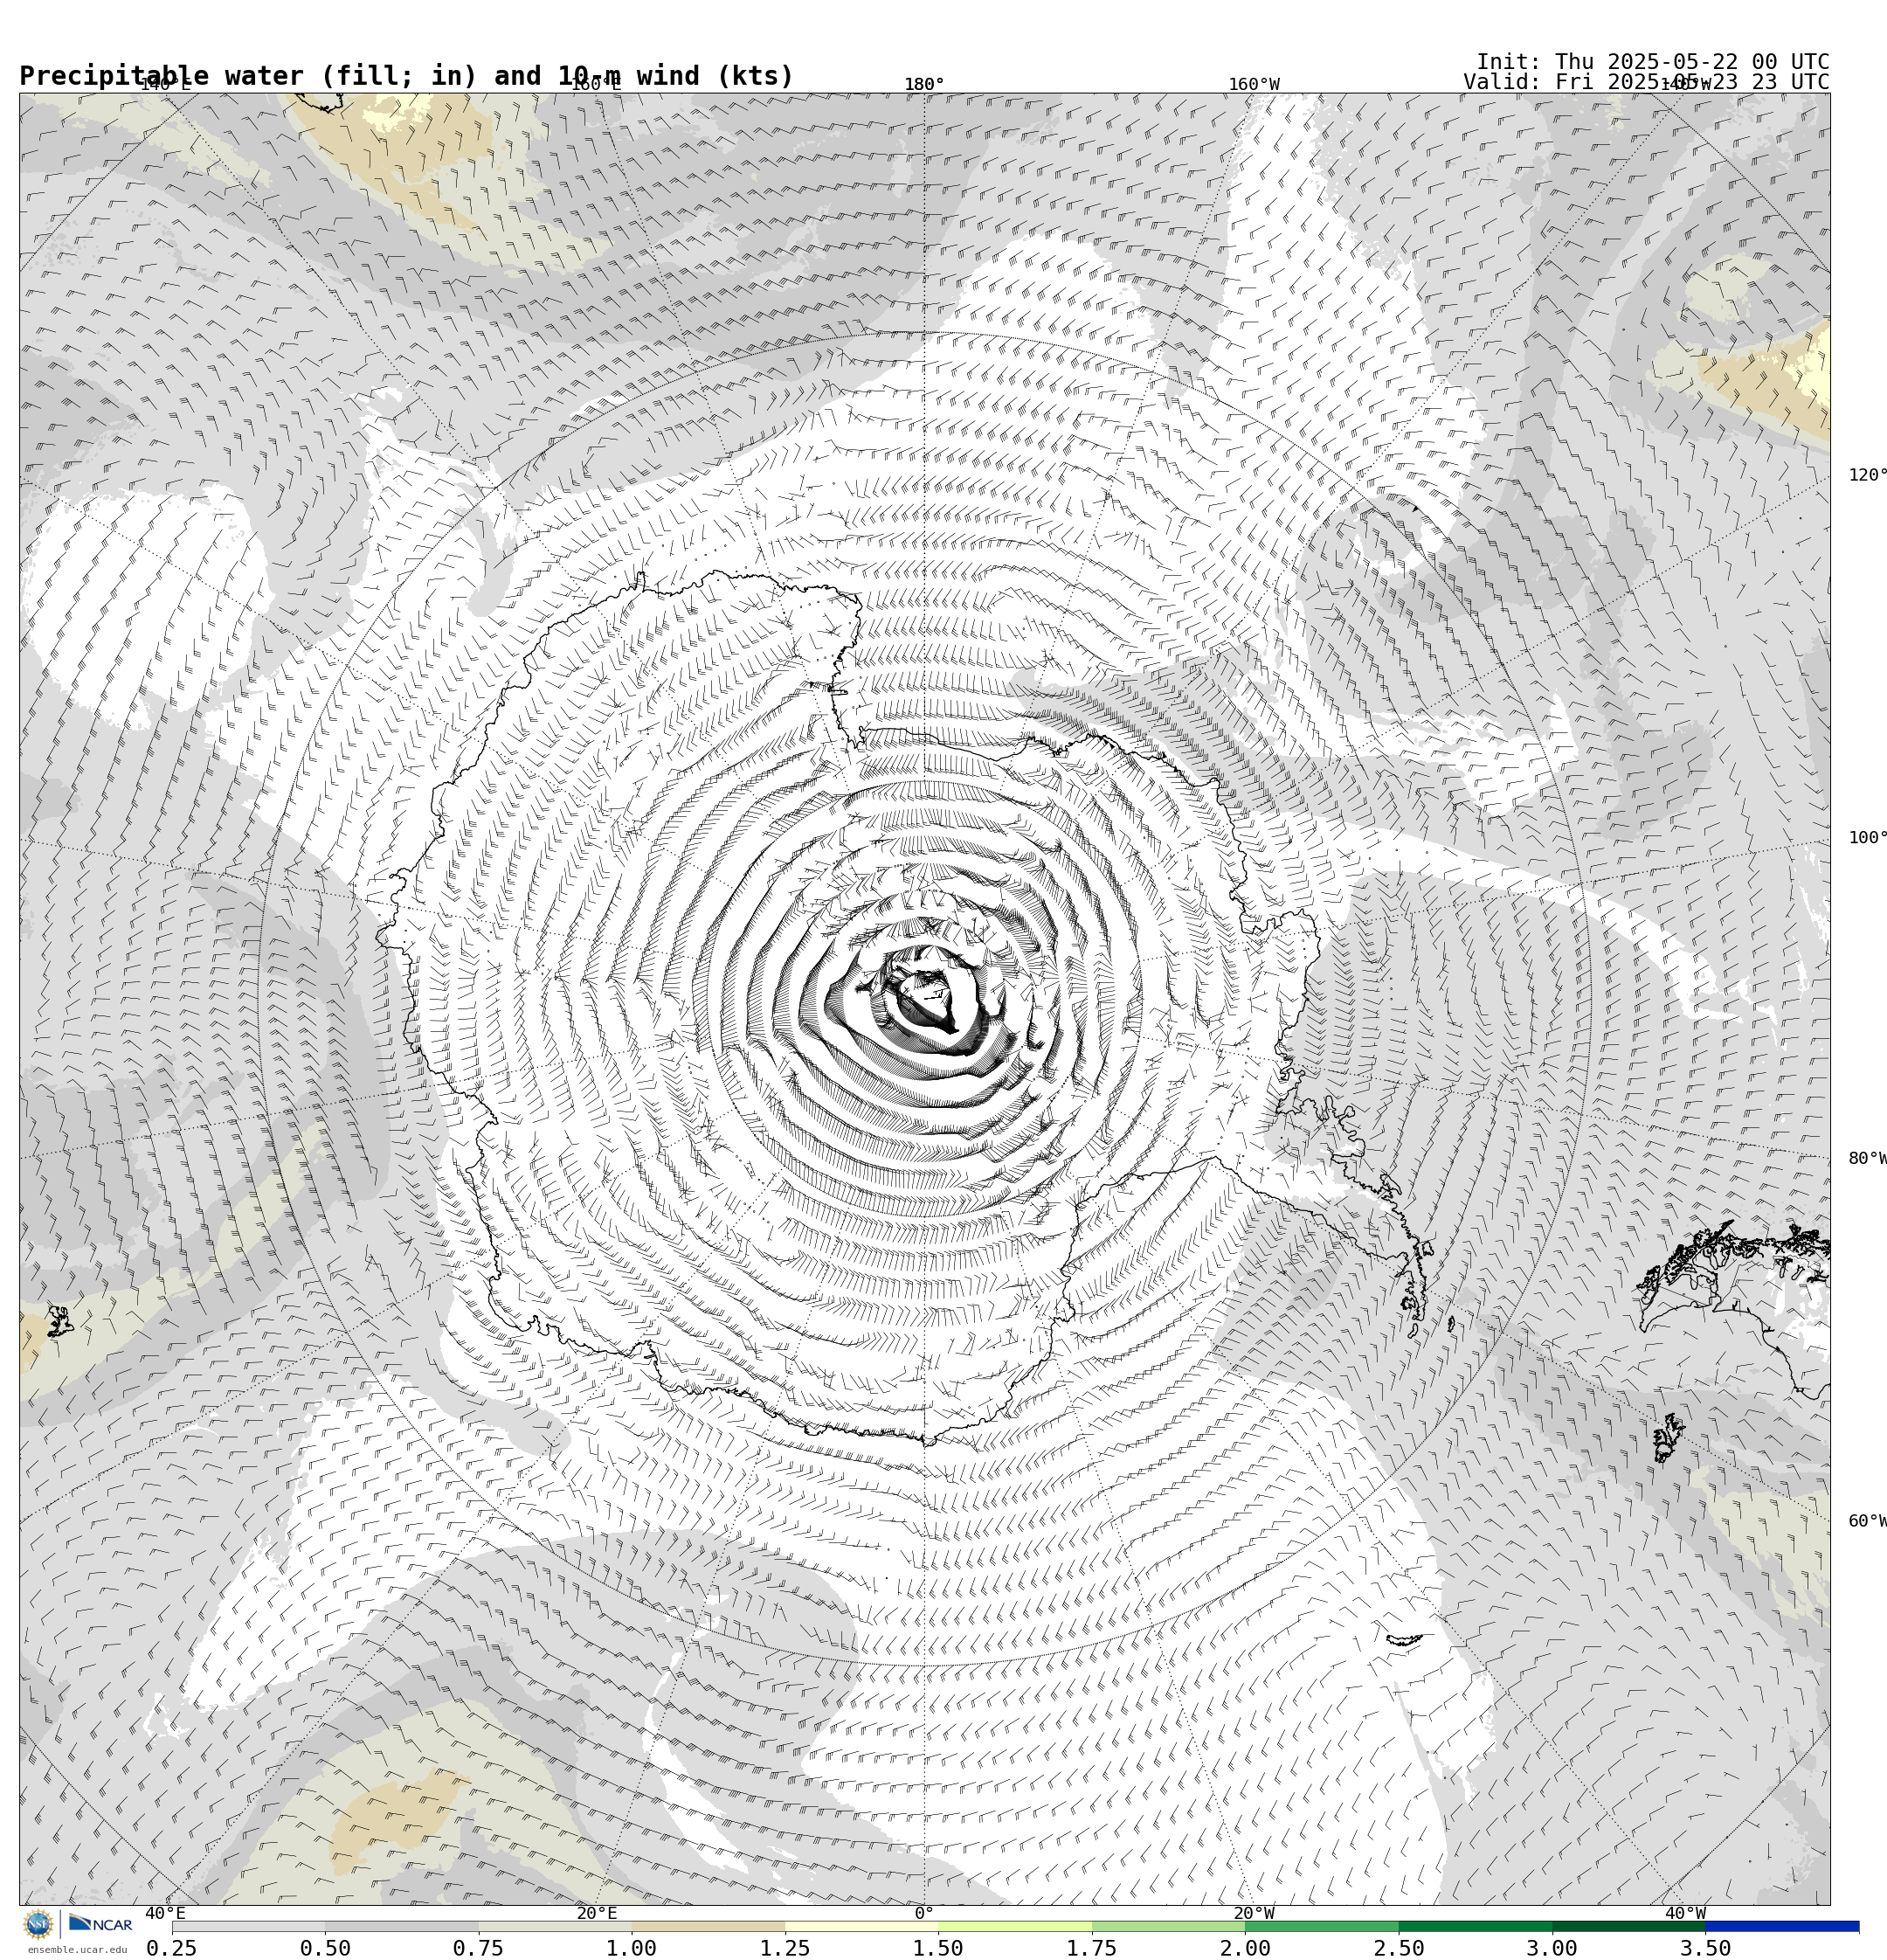Select the light green 1.50–1.75 colorbar segment
1887x1960 pixels.
(1015, 1926)
